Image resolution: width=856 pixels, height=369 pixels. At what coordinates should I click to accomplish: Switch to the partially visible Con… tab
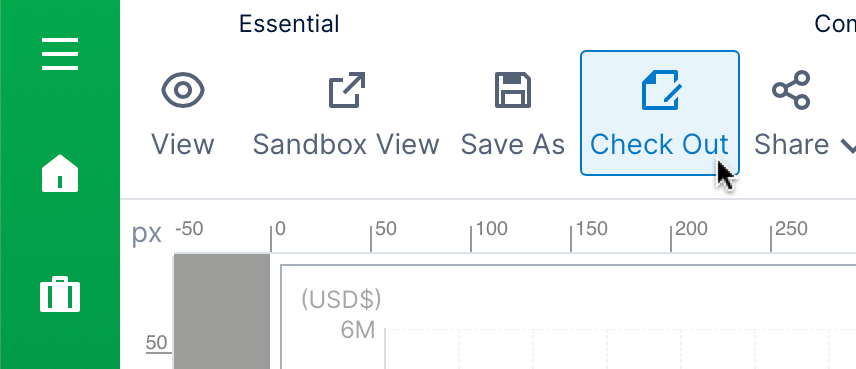click(x=835, y=24)
